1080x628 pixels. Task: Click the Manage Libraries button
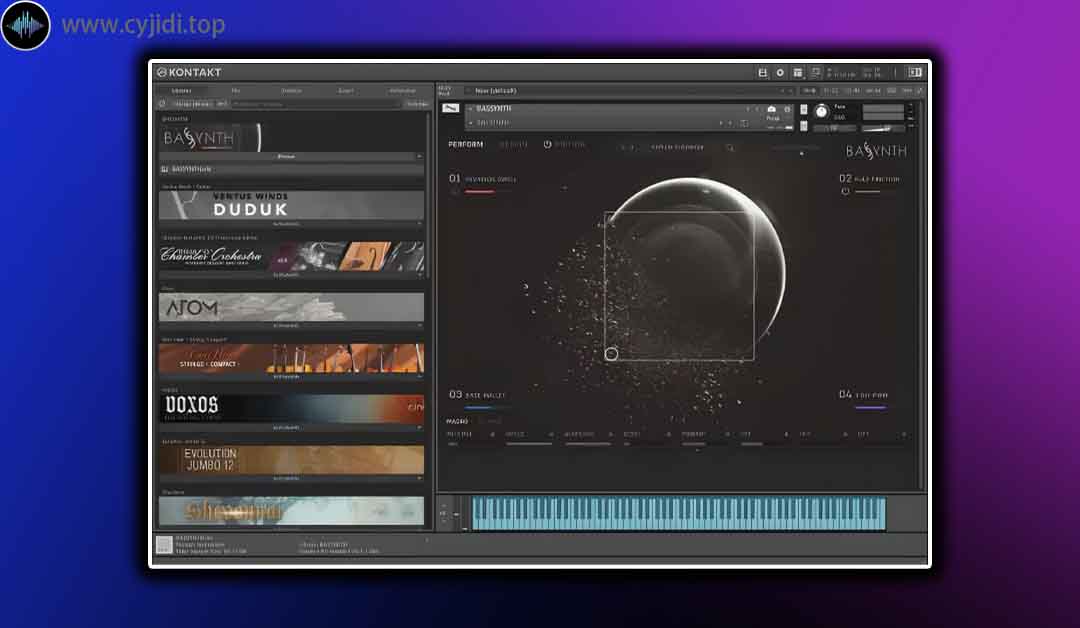(193, 104)
